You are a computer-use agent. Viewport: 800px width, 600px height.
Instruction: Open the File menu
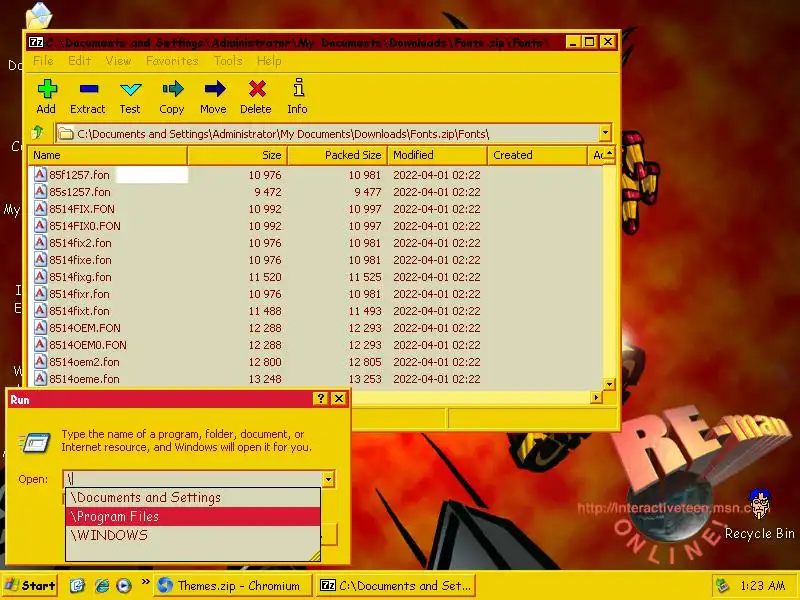pyautogui.click(x=43, y=61)
